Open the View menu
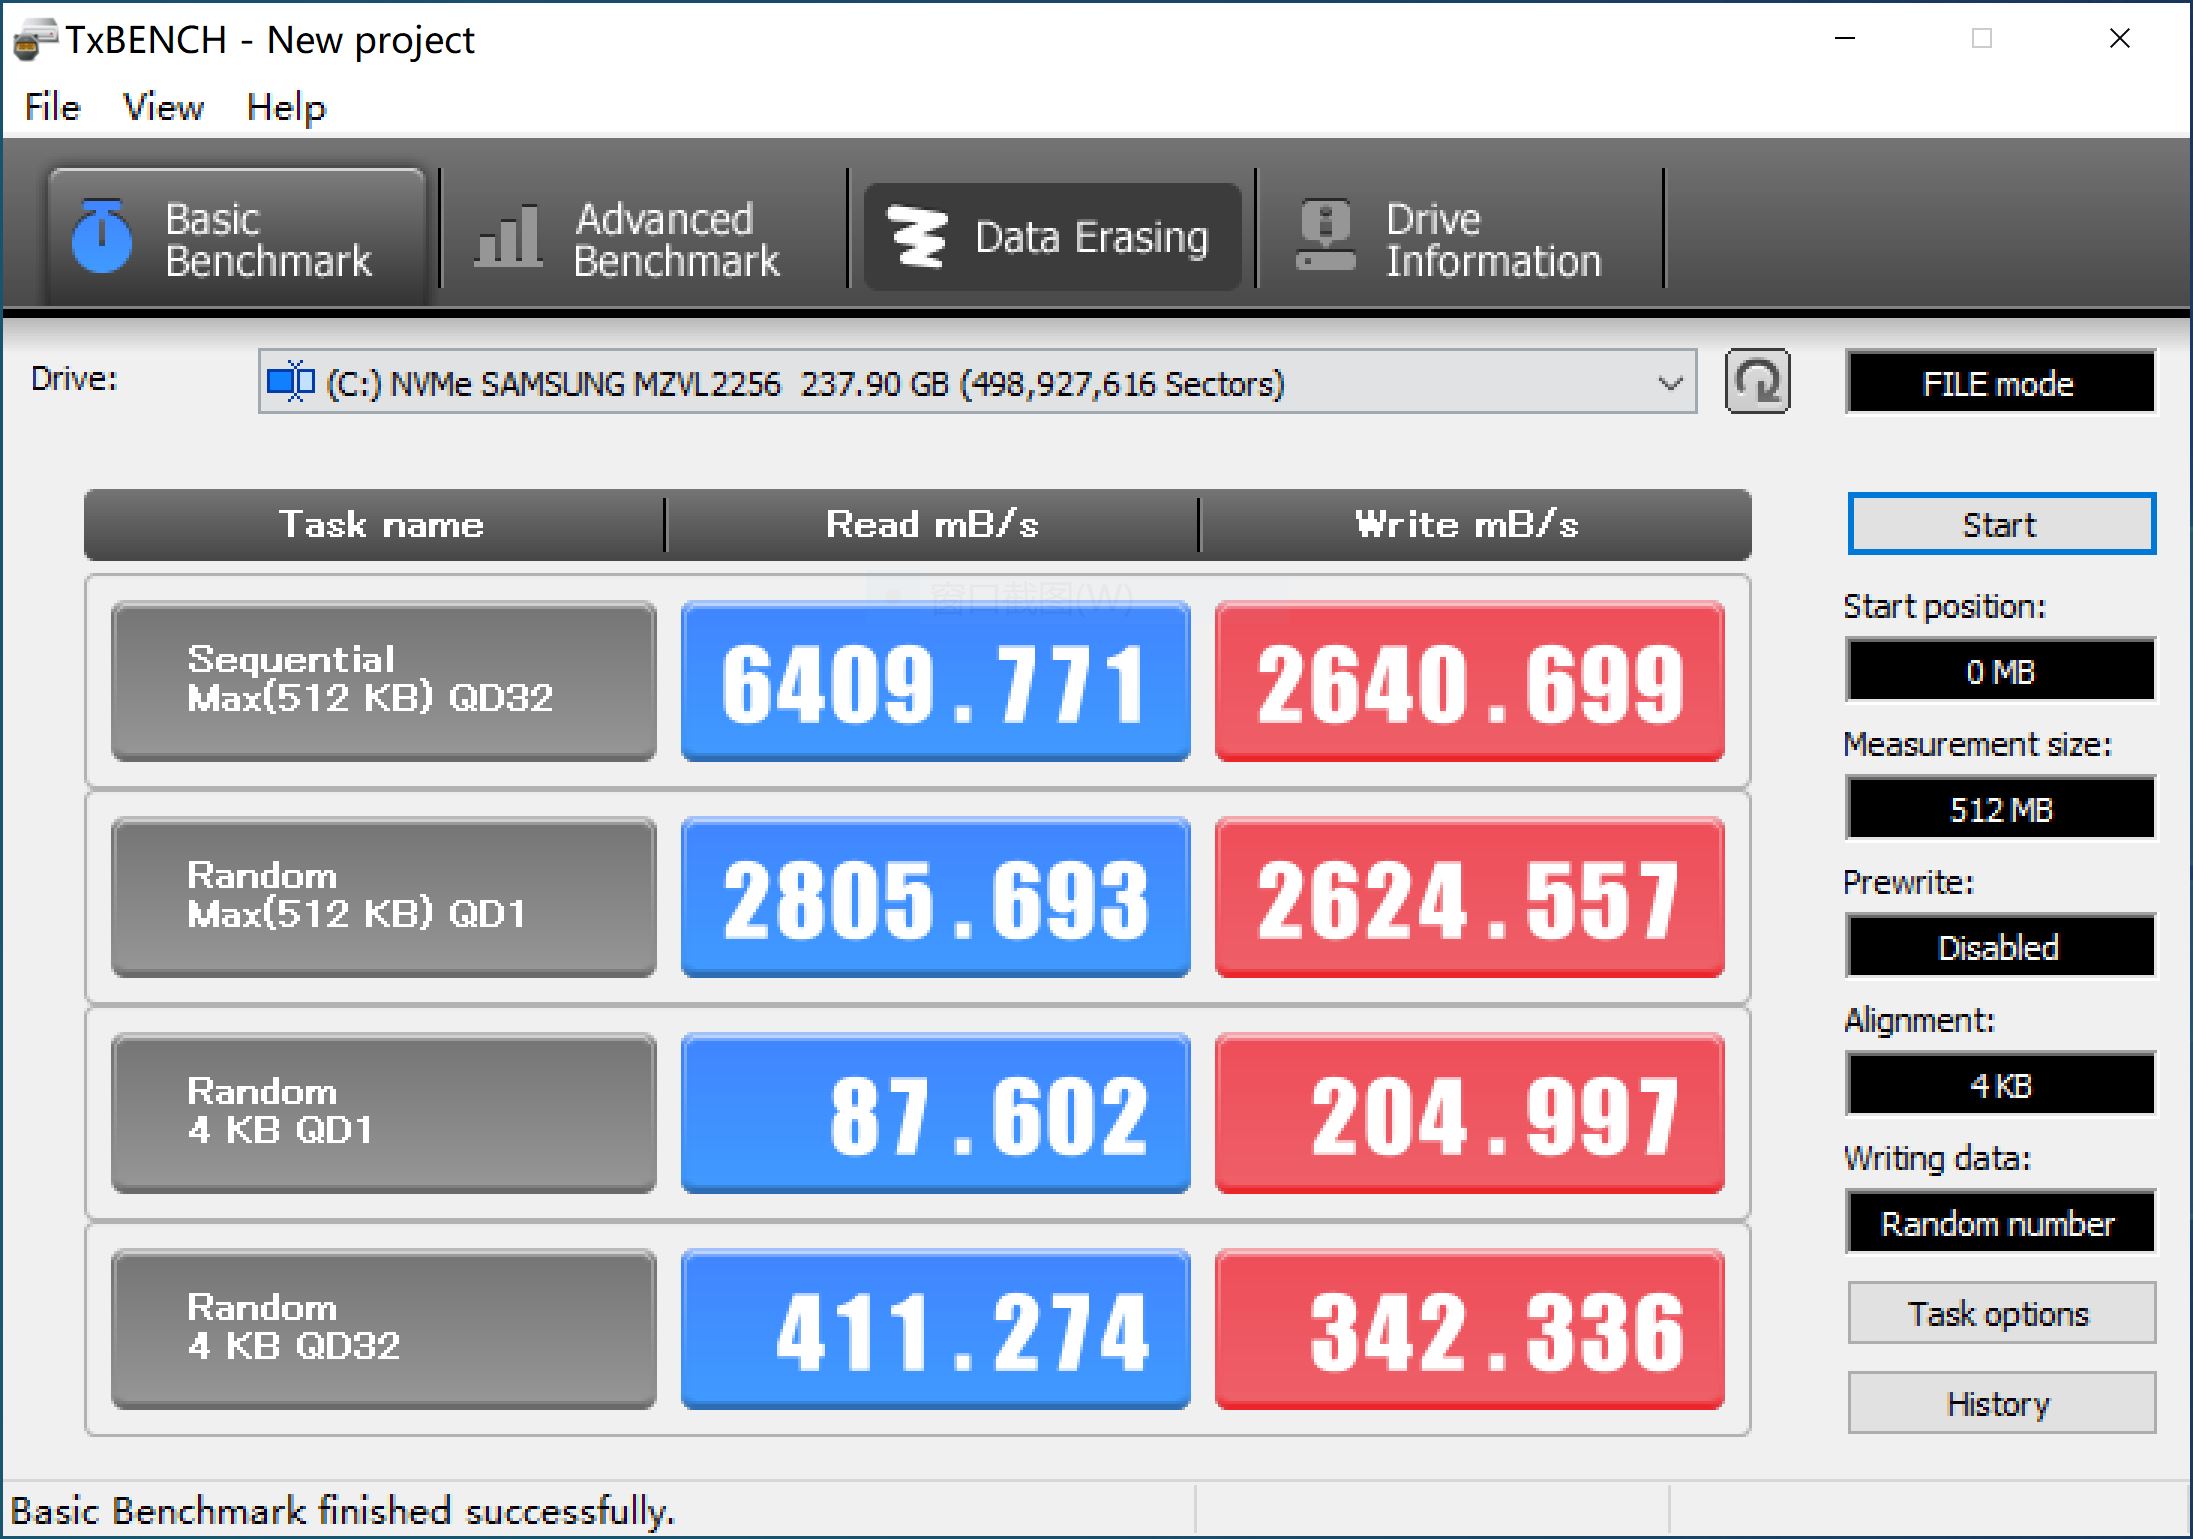This screenshot has width=2193, height=1539. coord(163,107)
